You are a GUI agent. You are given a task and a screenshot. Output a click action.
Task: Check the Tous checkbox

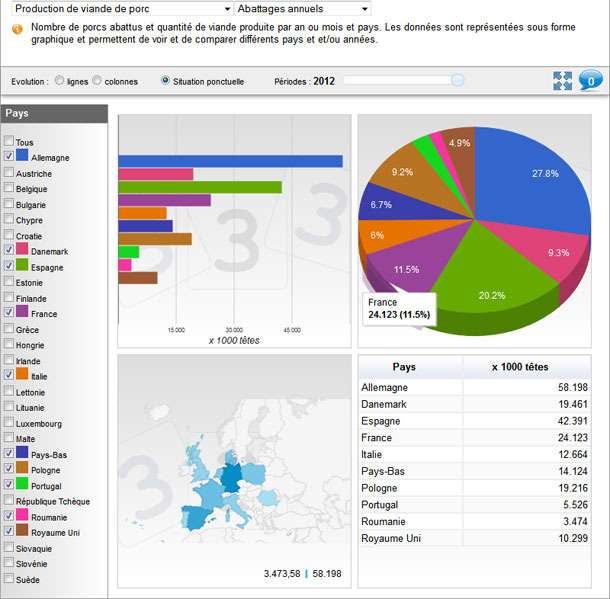tap(9, 142)
